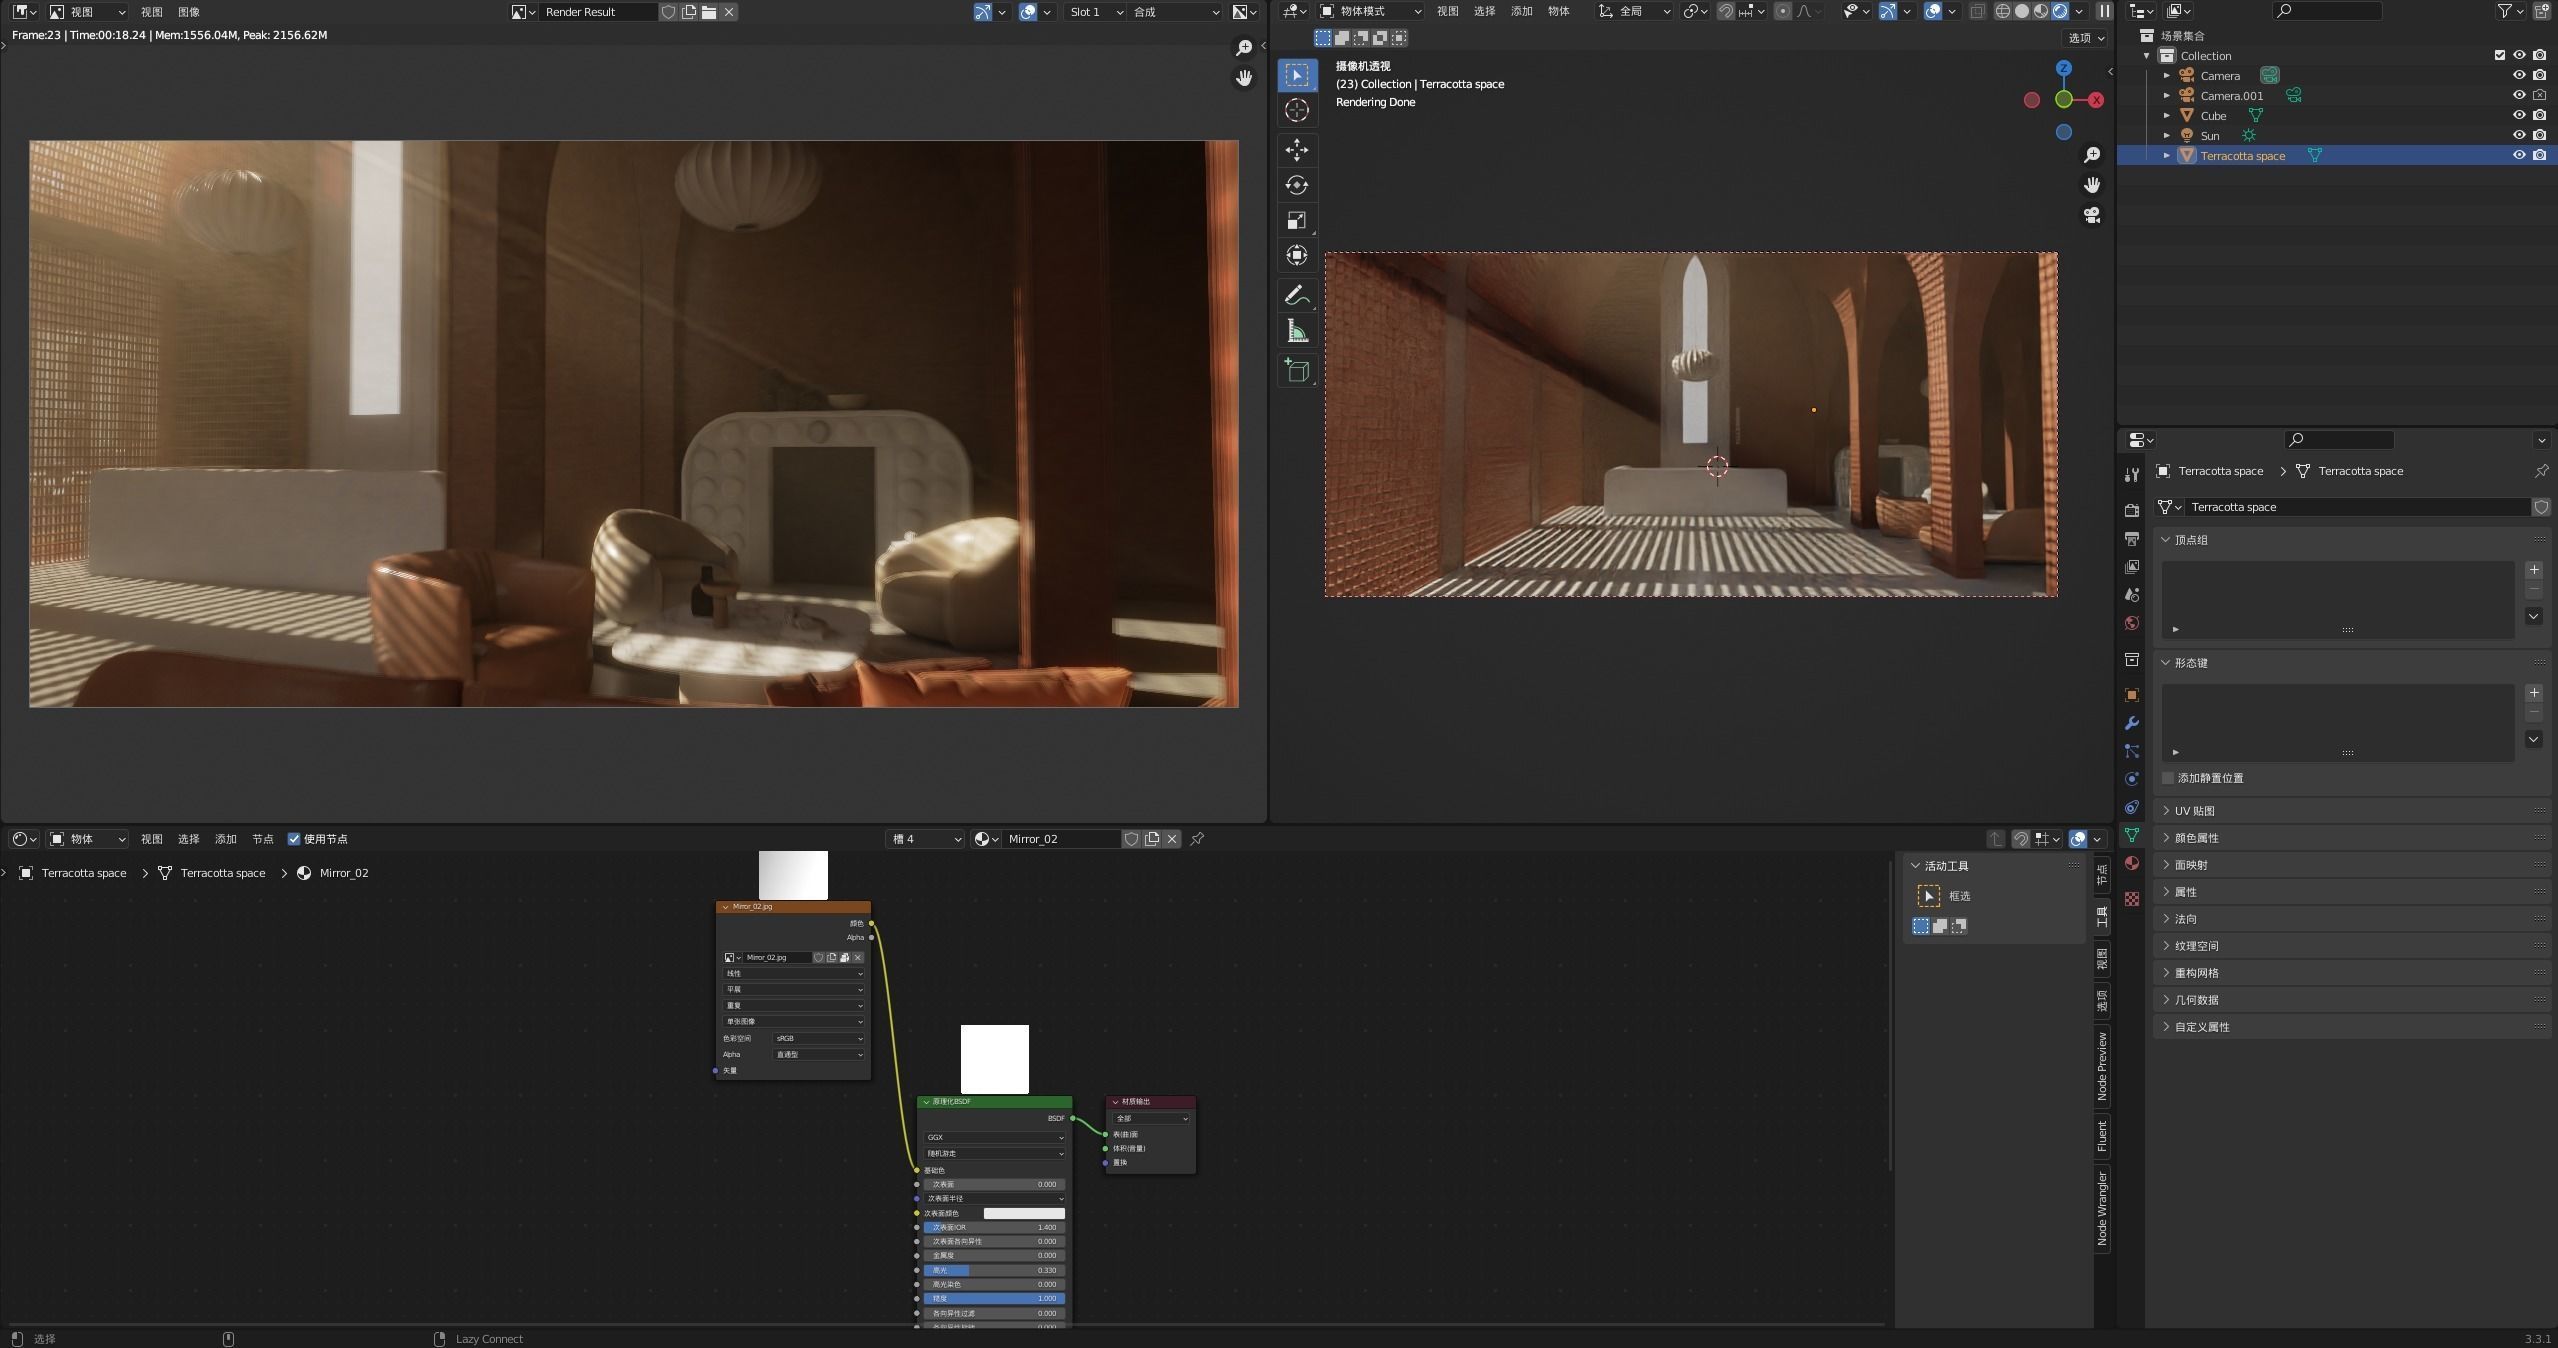This screenshot has height=1348, width=2558.
Task: Open the View Layer properties tab
Action: pyautogui.click(x=2132, y=566)
